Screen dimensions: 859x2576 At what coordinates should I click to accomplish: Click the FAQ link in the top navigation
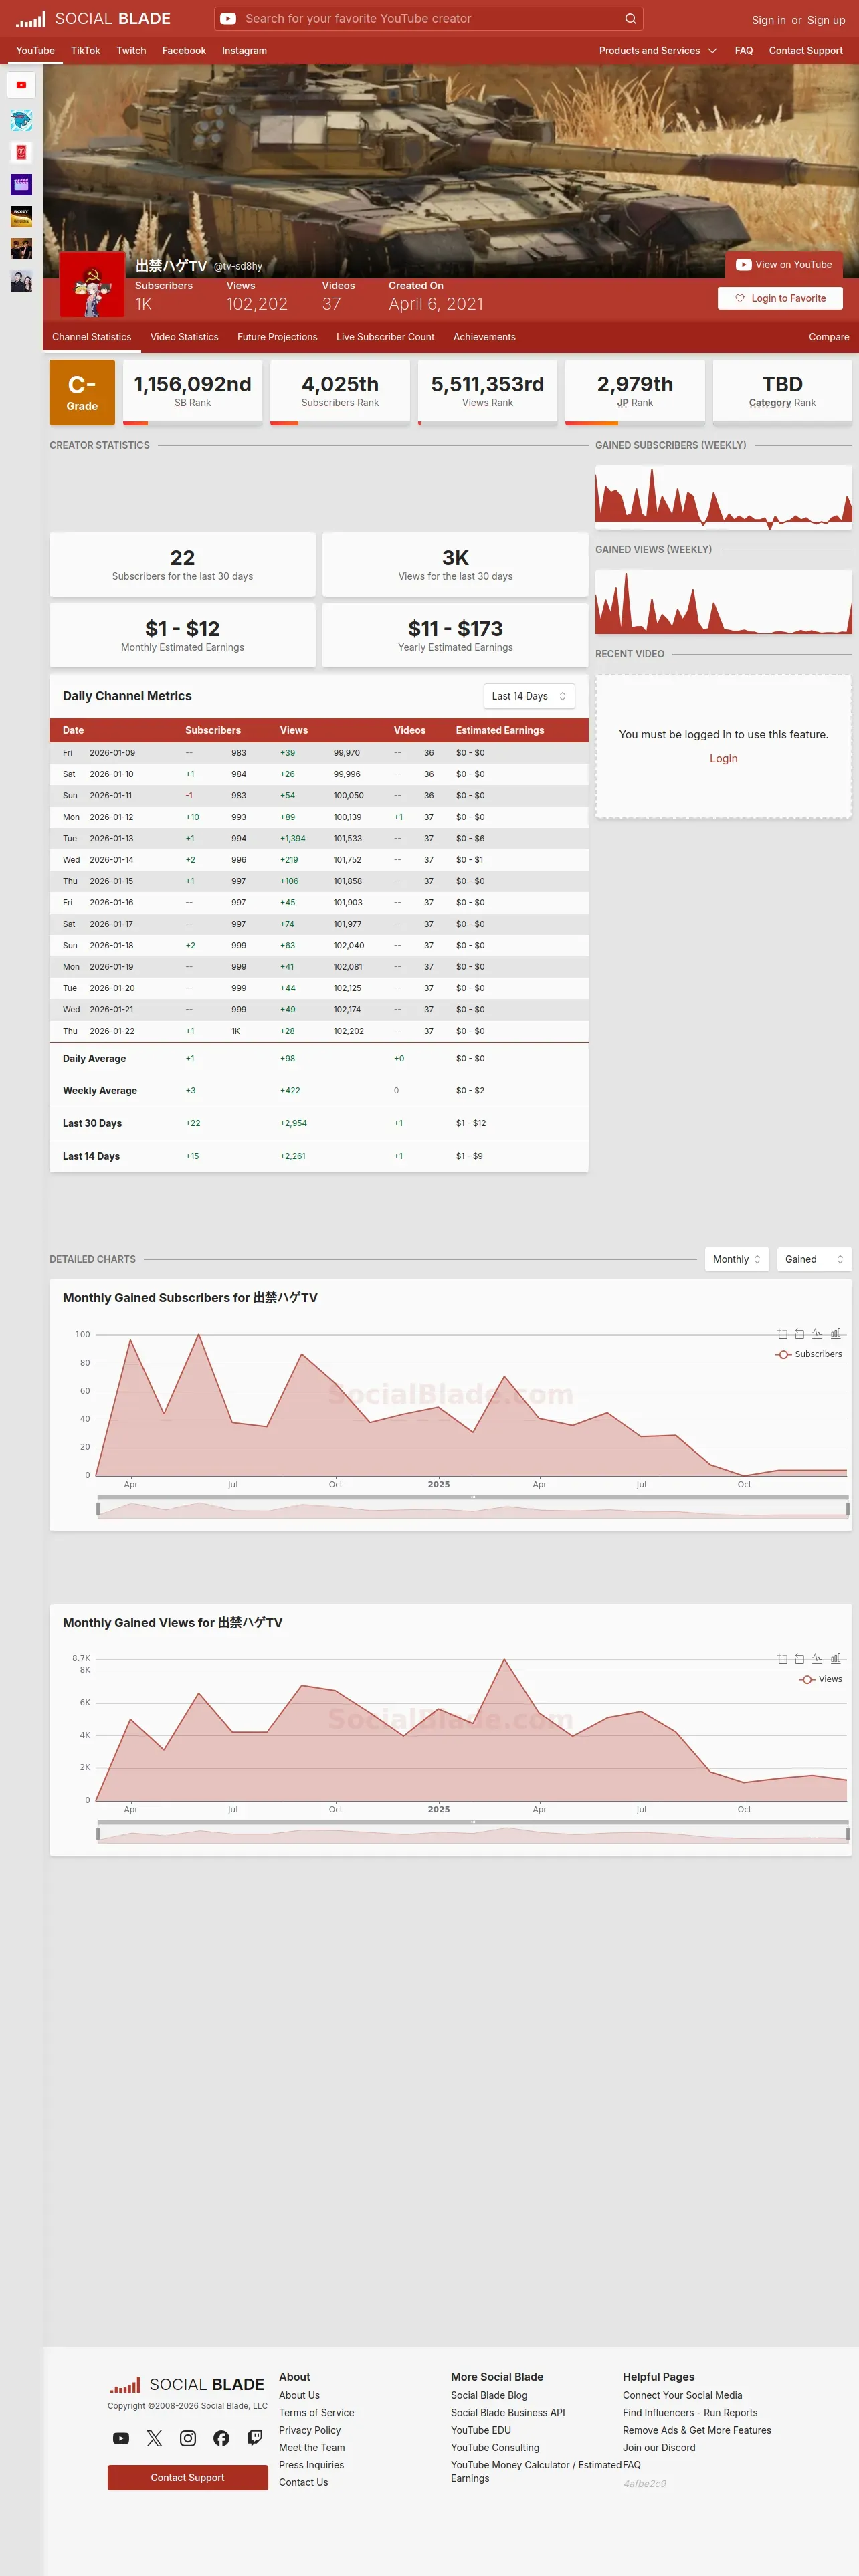click(x=744, y=51)
